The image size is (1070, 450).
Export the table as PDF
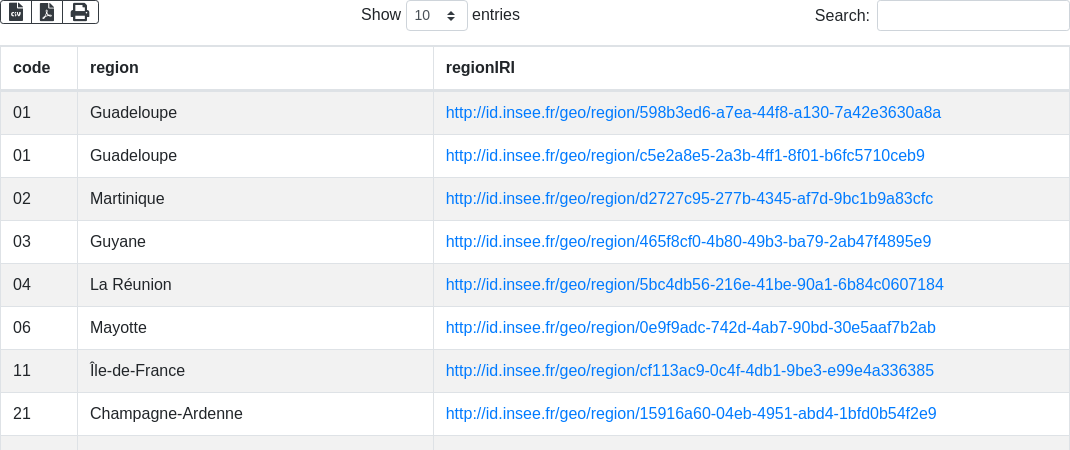pos(47,12)
